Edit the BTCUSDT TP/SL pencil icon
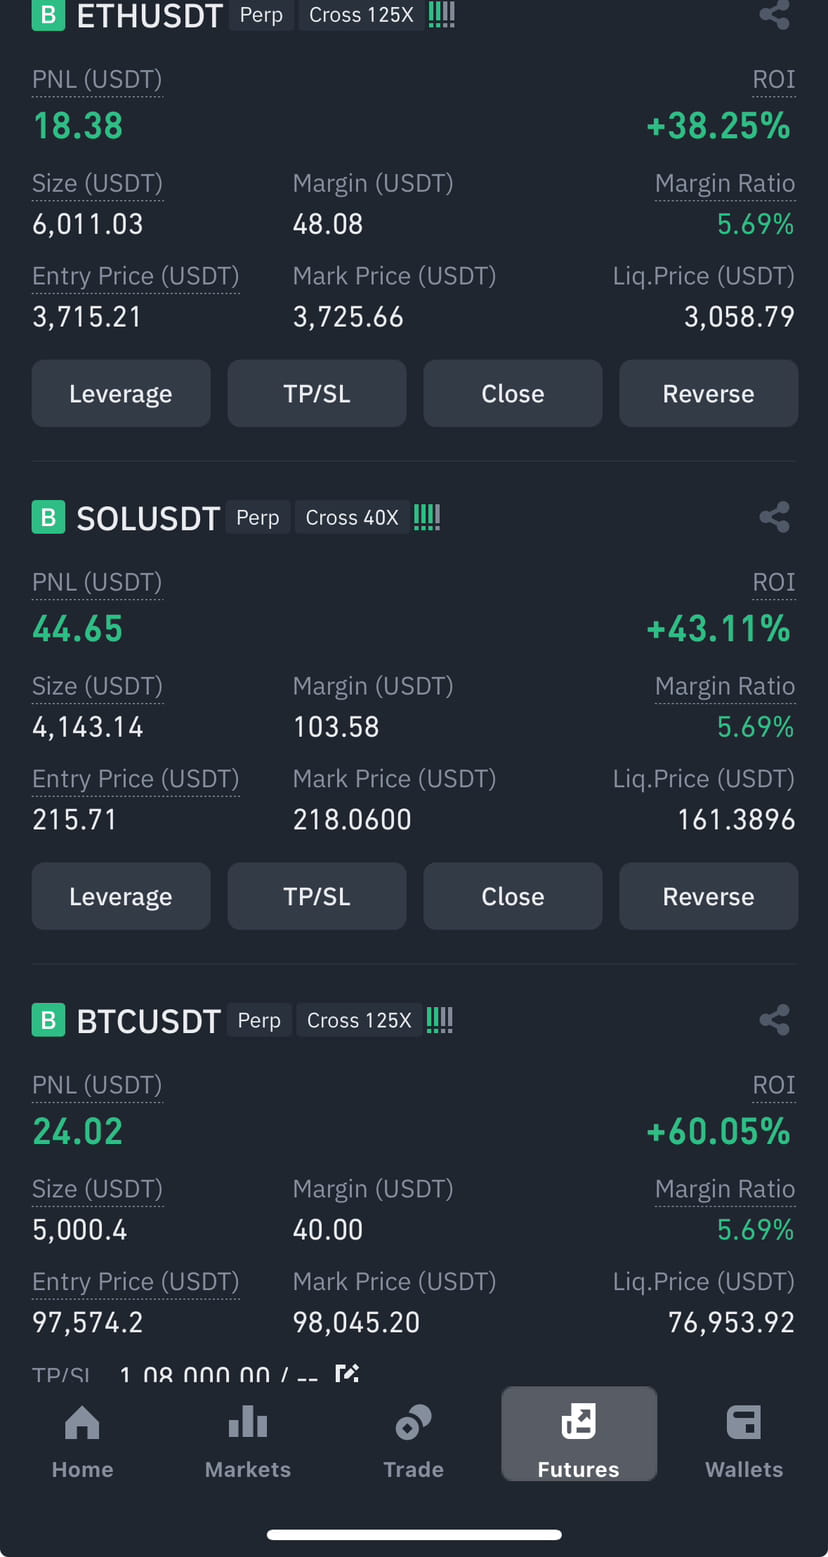The image size is (828, 1557). [346, 1374]
